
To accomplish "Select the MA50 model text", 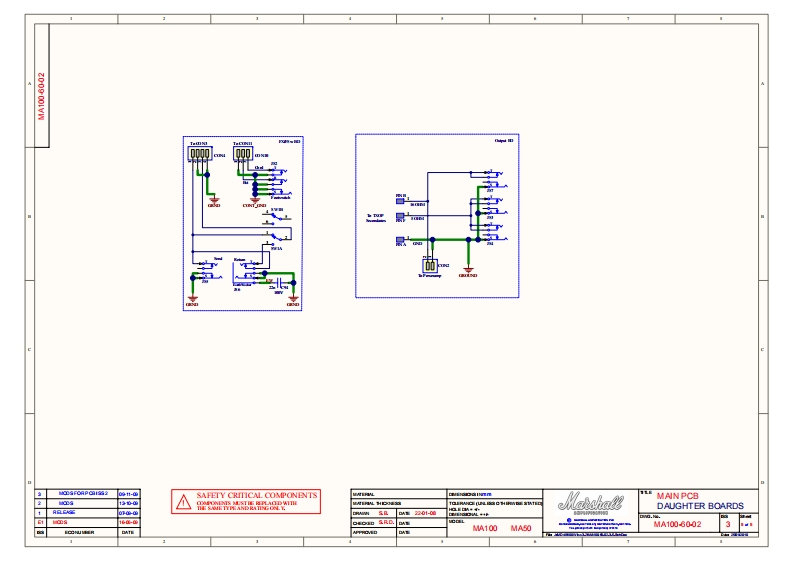I will 521,528.
